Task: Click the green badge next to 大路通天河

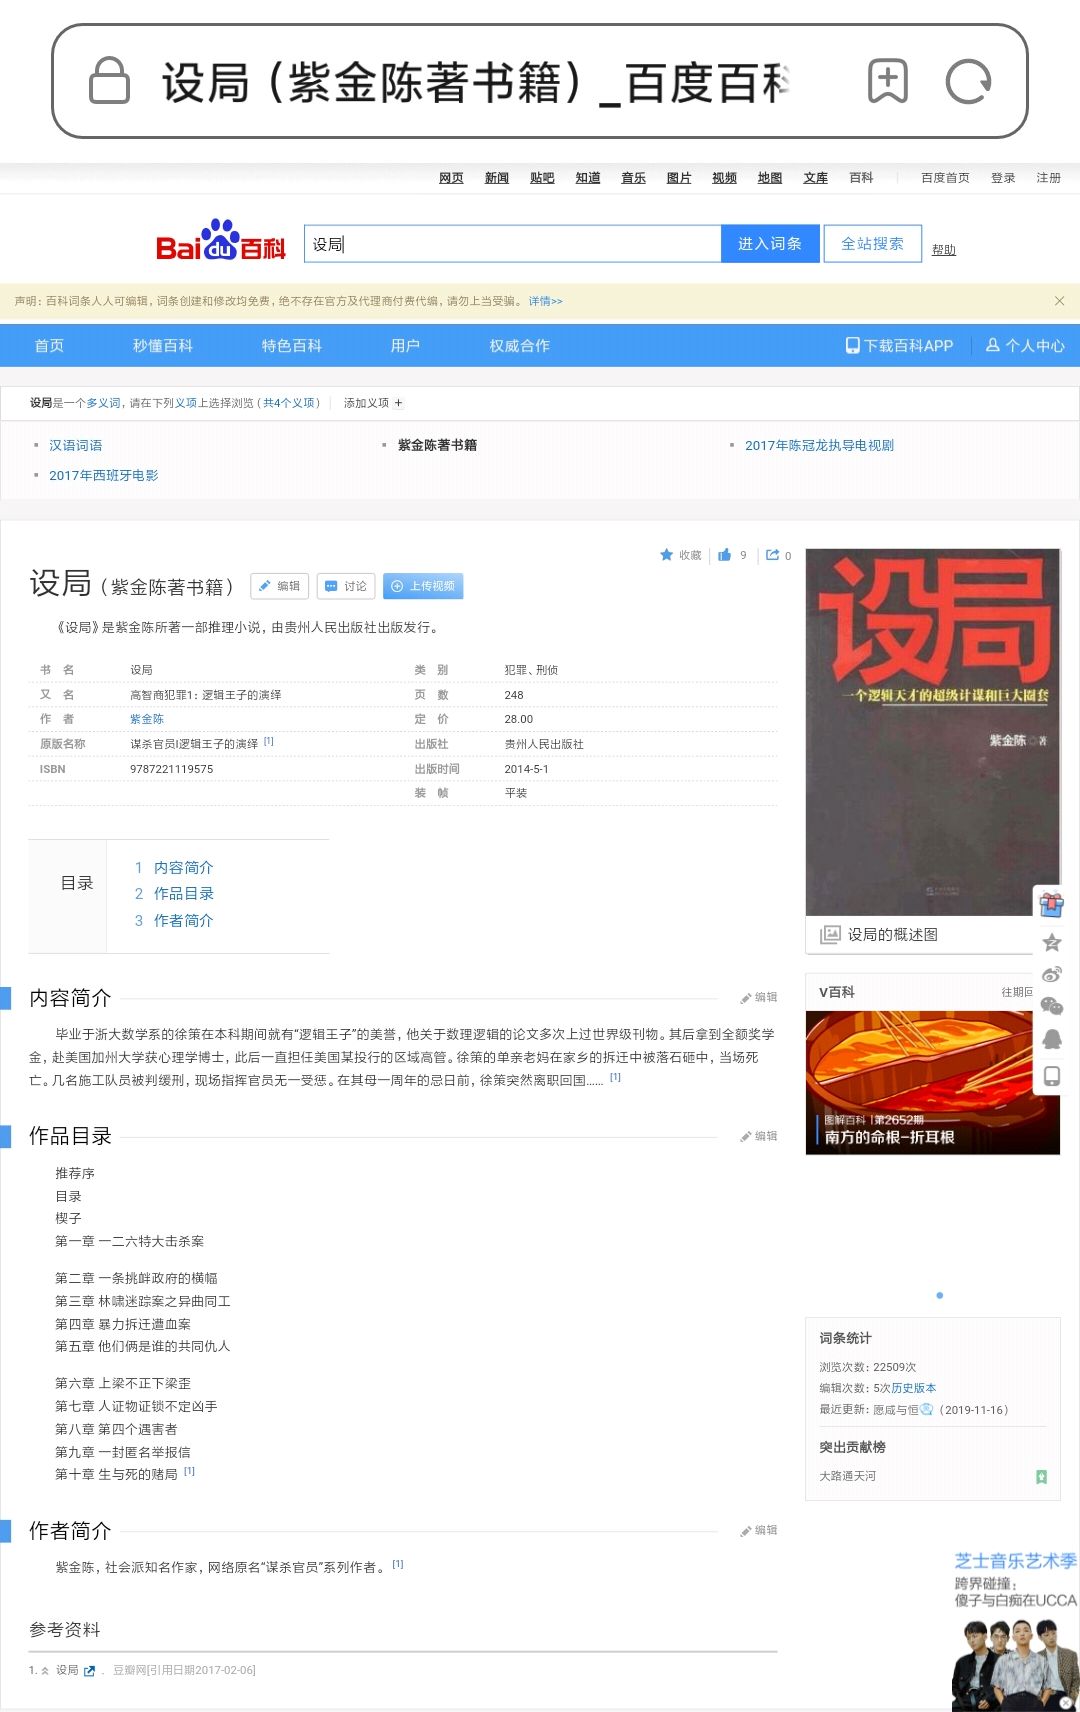Action: point(1041,1477)
